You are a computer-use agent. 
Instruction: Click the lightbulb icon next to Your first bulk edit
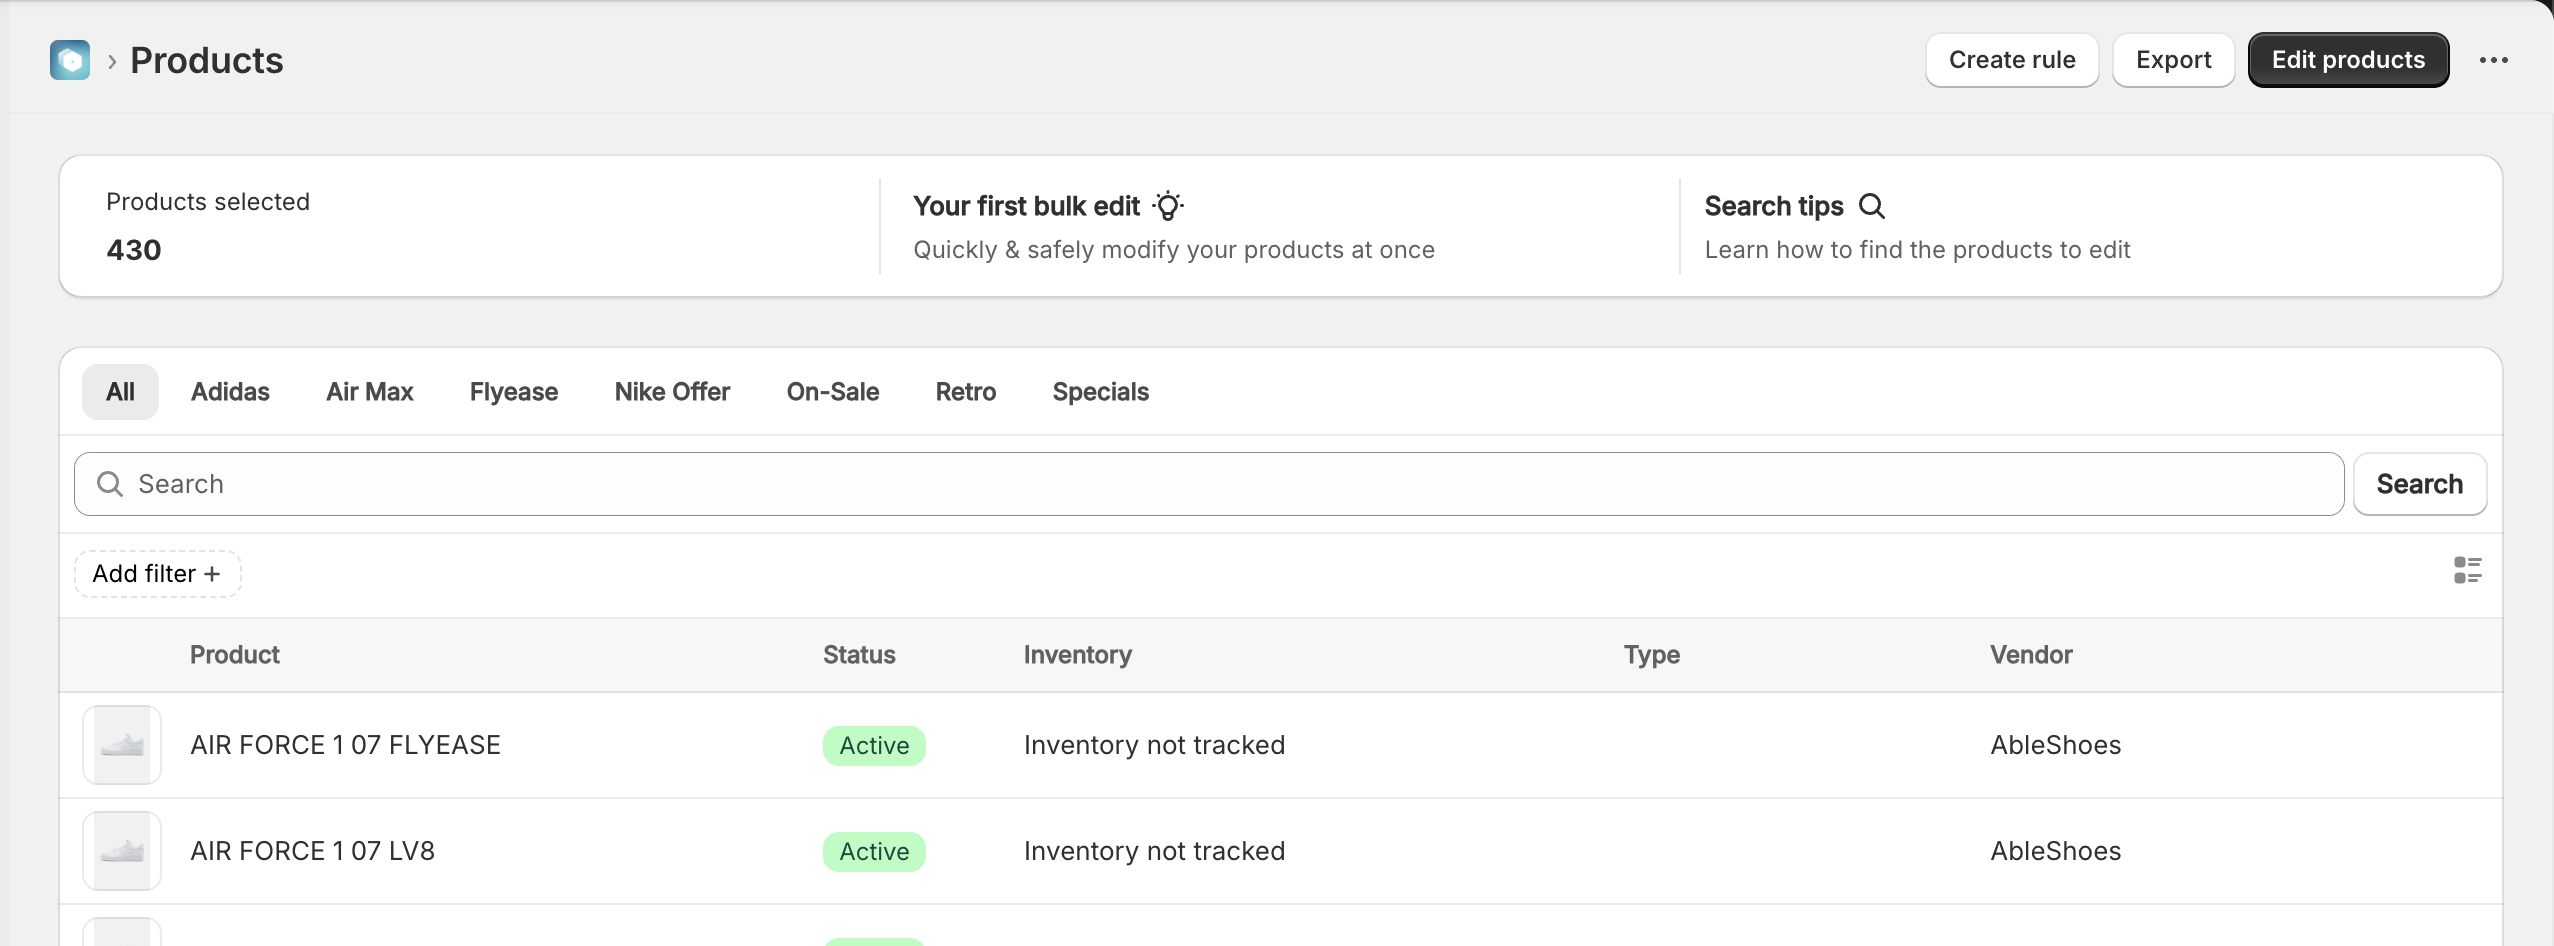1167,206
